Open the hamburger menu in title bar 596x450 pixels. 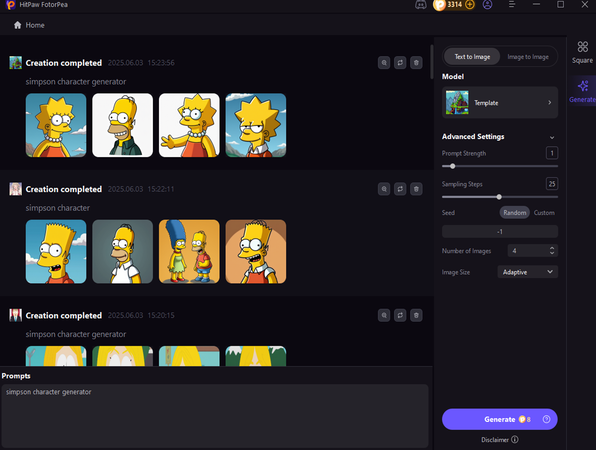(512, 5)
